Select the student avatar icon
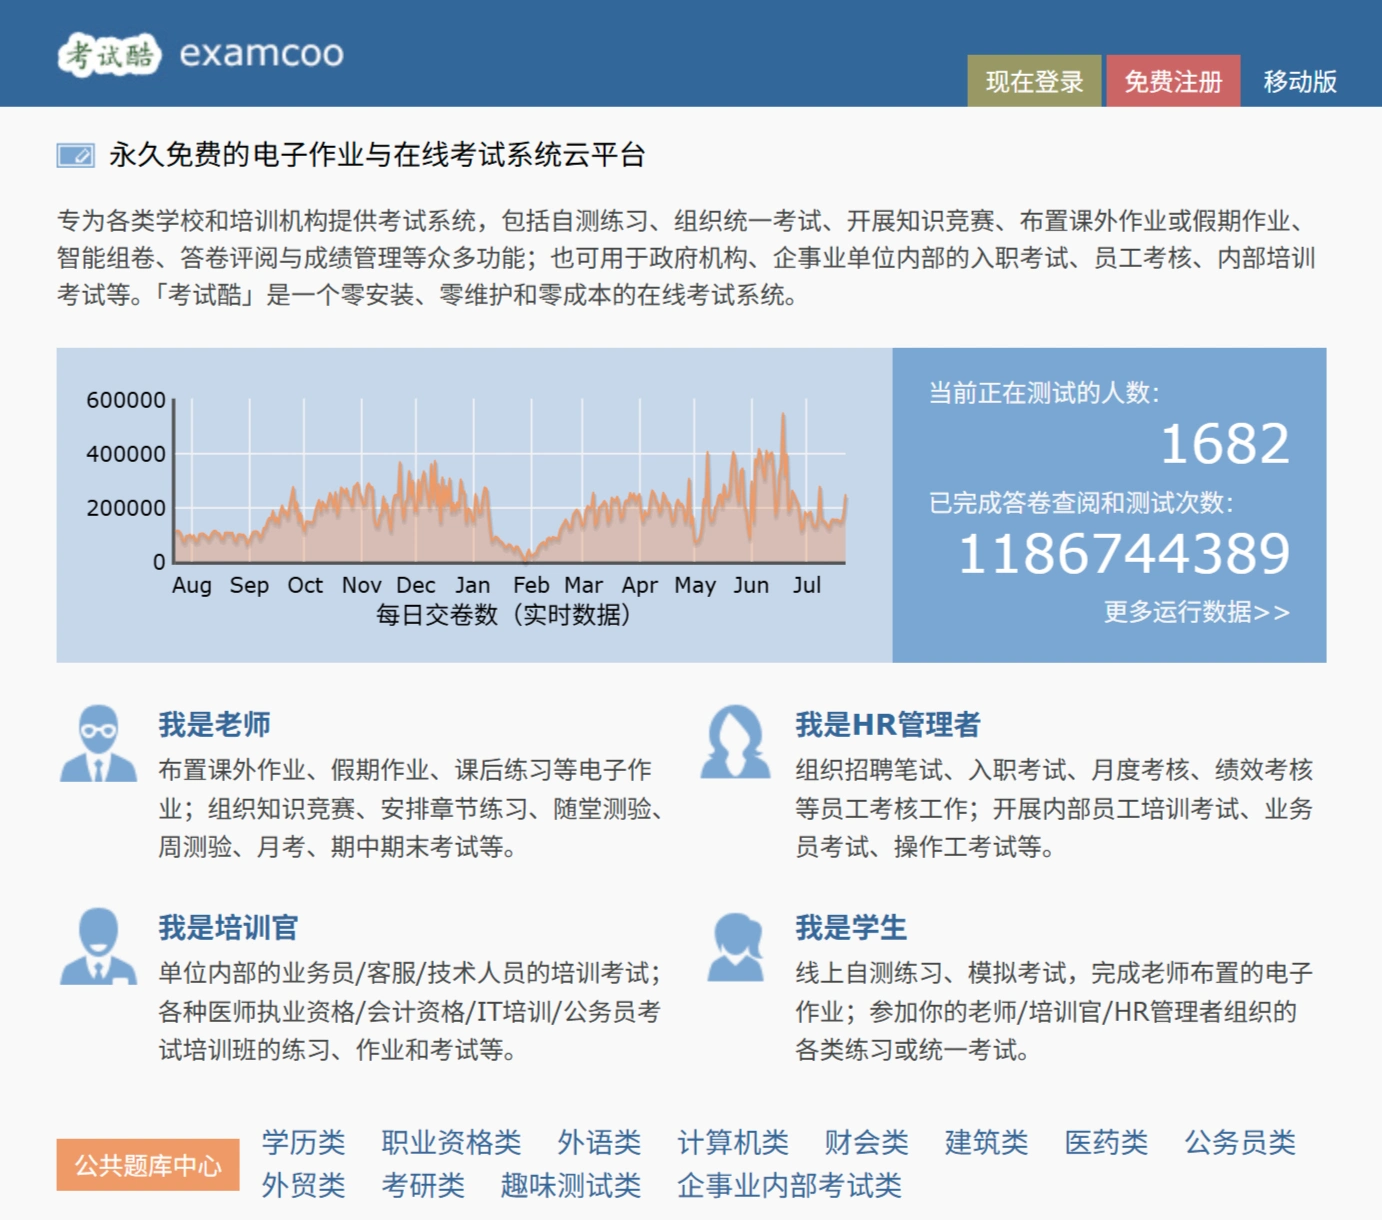Image resolution: width=1382 pixels, height=1220 pixels. pos(737,944)
